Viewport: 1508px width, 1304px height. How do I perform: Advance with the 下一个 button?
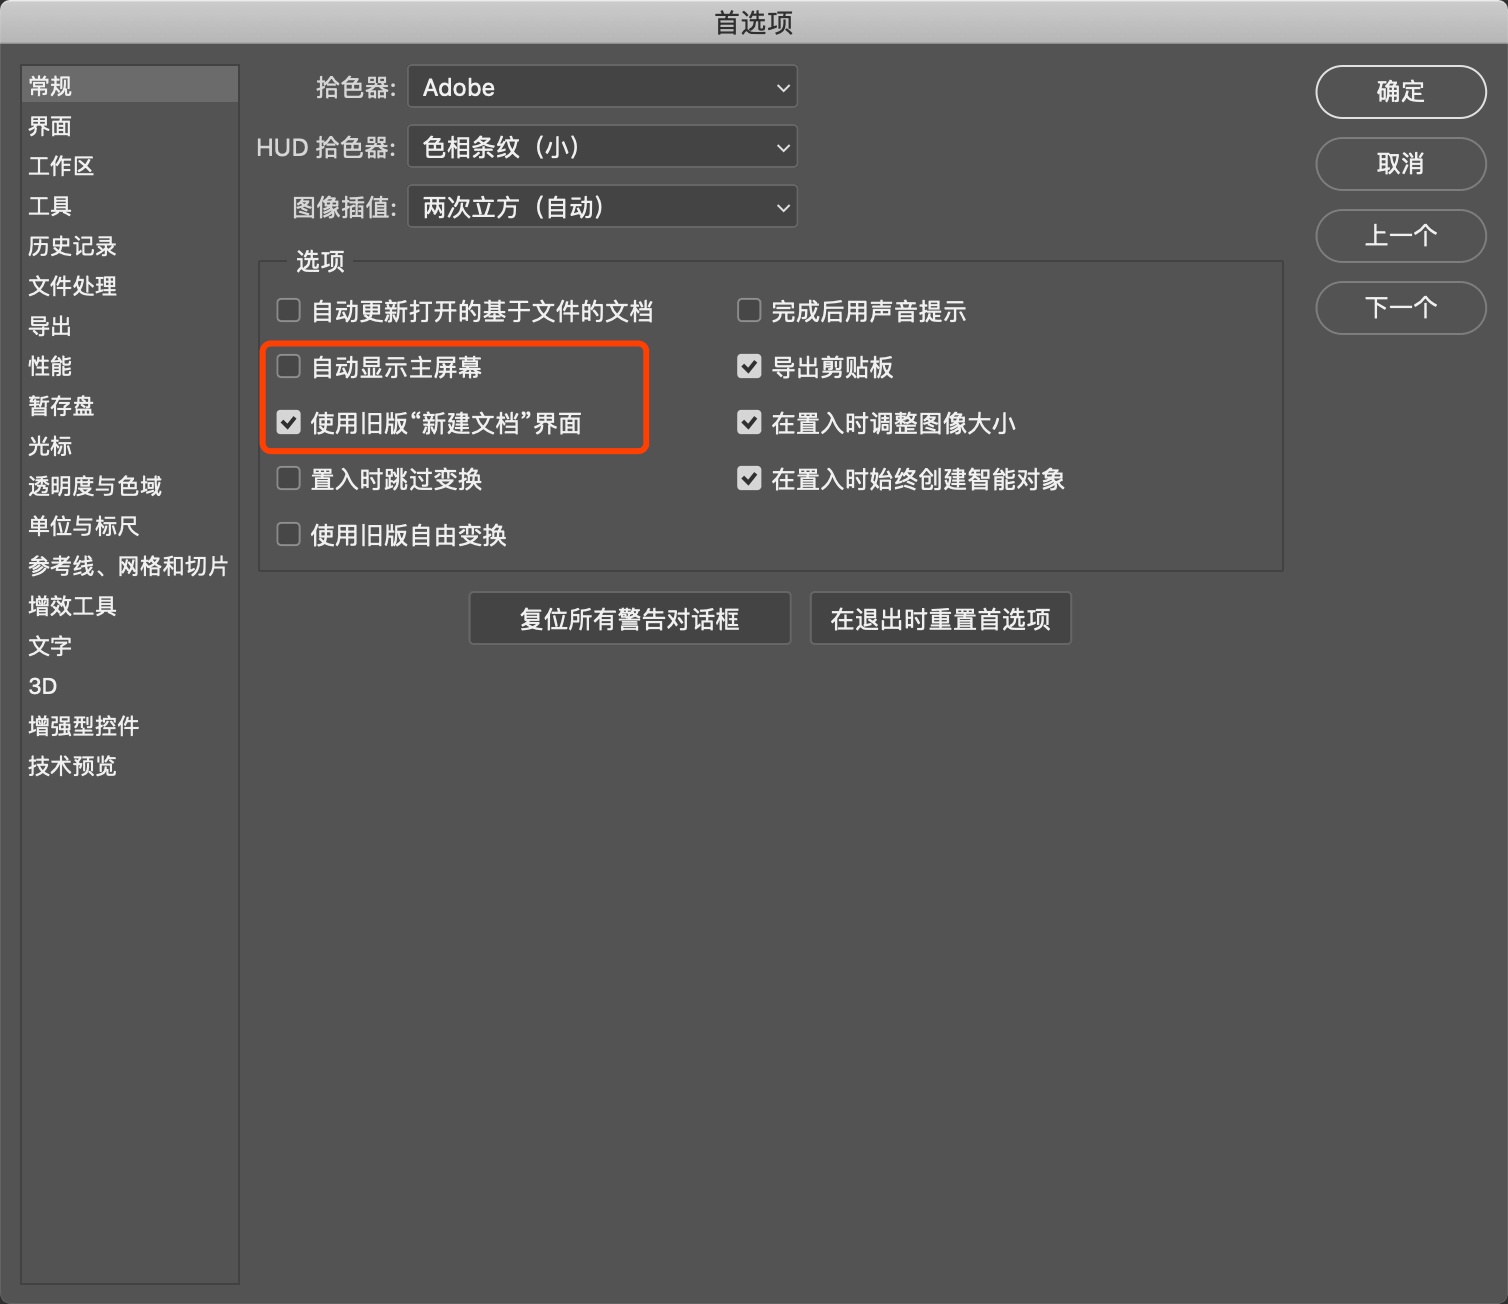coord(1400,308)
